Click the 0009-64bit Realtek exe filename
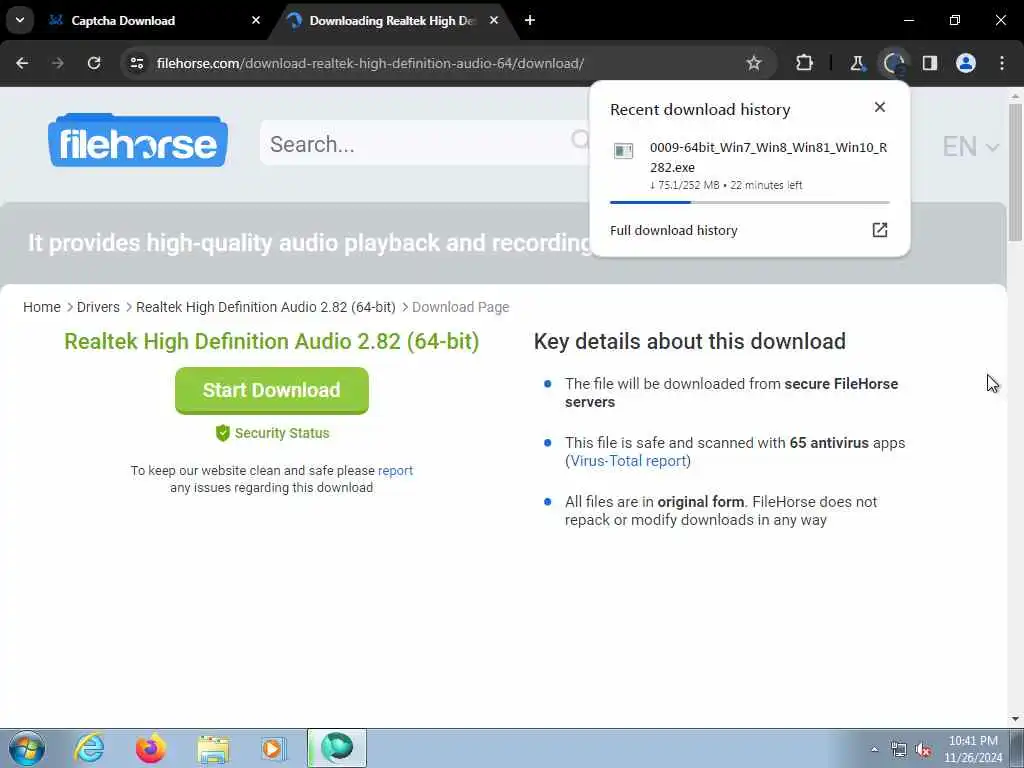This screenshot has height=768, width=1024. pyautogui.click(x=768, y=157)
